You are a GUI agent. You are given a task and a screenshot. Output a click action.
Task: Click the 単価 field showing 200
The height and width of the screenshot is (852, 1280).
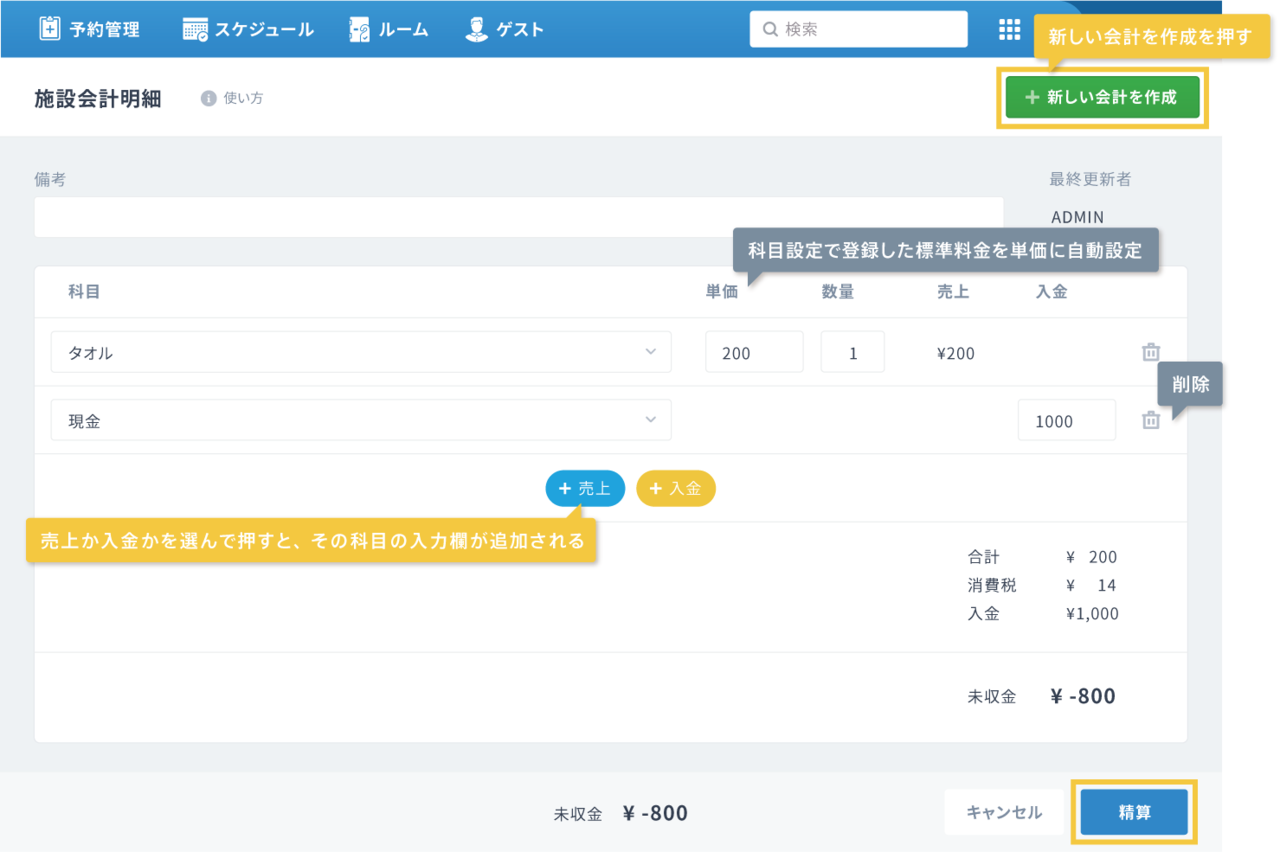point(754,353)
